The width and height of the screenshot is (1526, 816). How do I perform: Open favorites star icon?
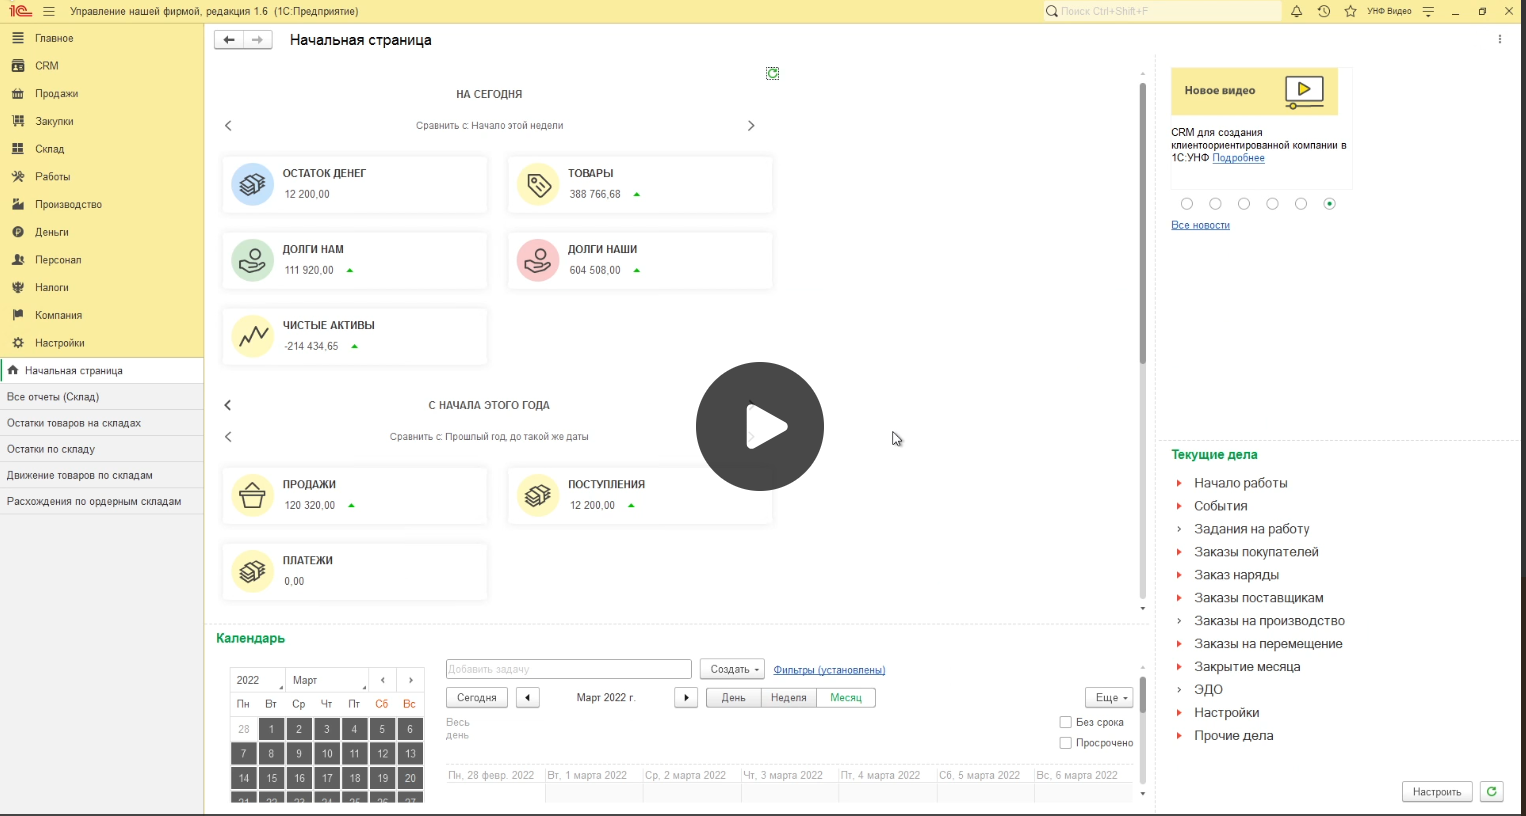1350,11
